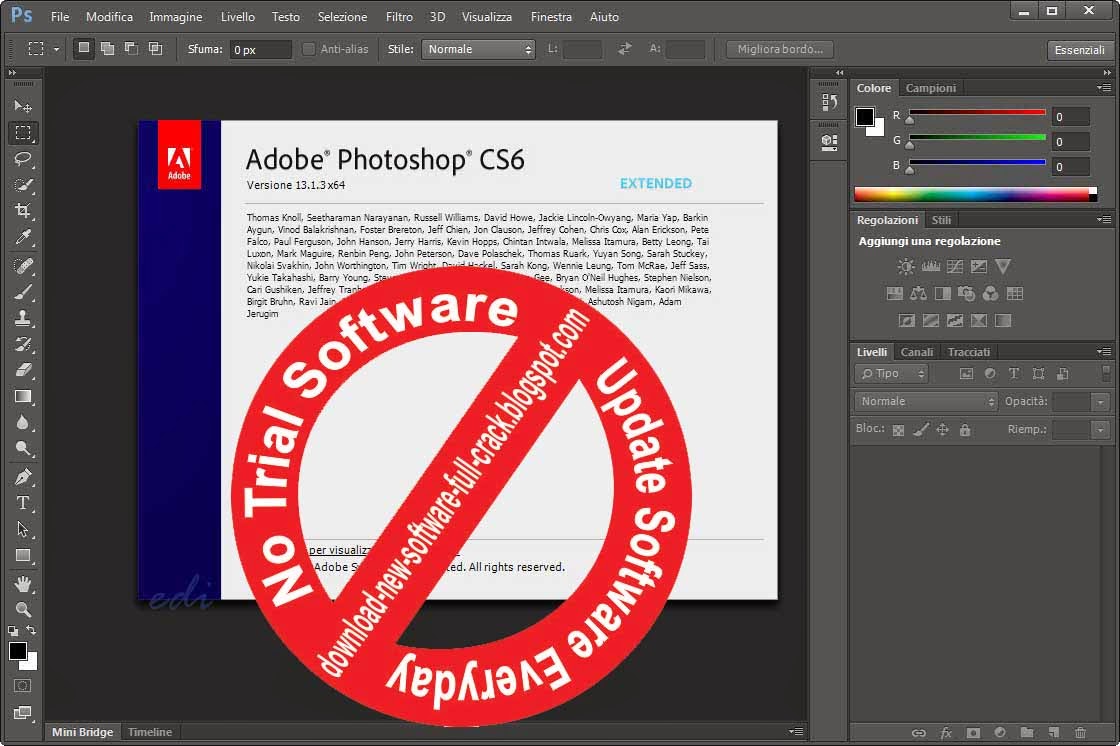Switch to the Canali tab
The width and height of the screenshot is (1120, 746).
(917, 352)
